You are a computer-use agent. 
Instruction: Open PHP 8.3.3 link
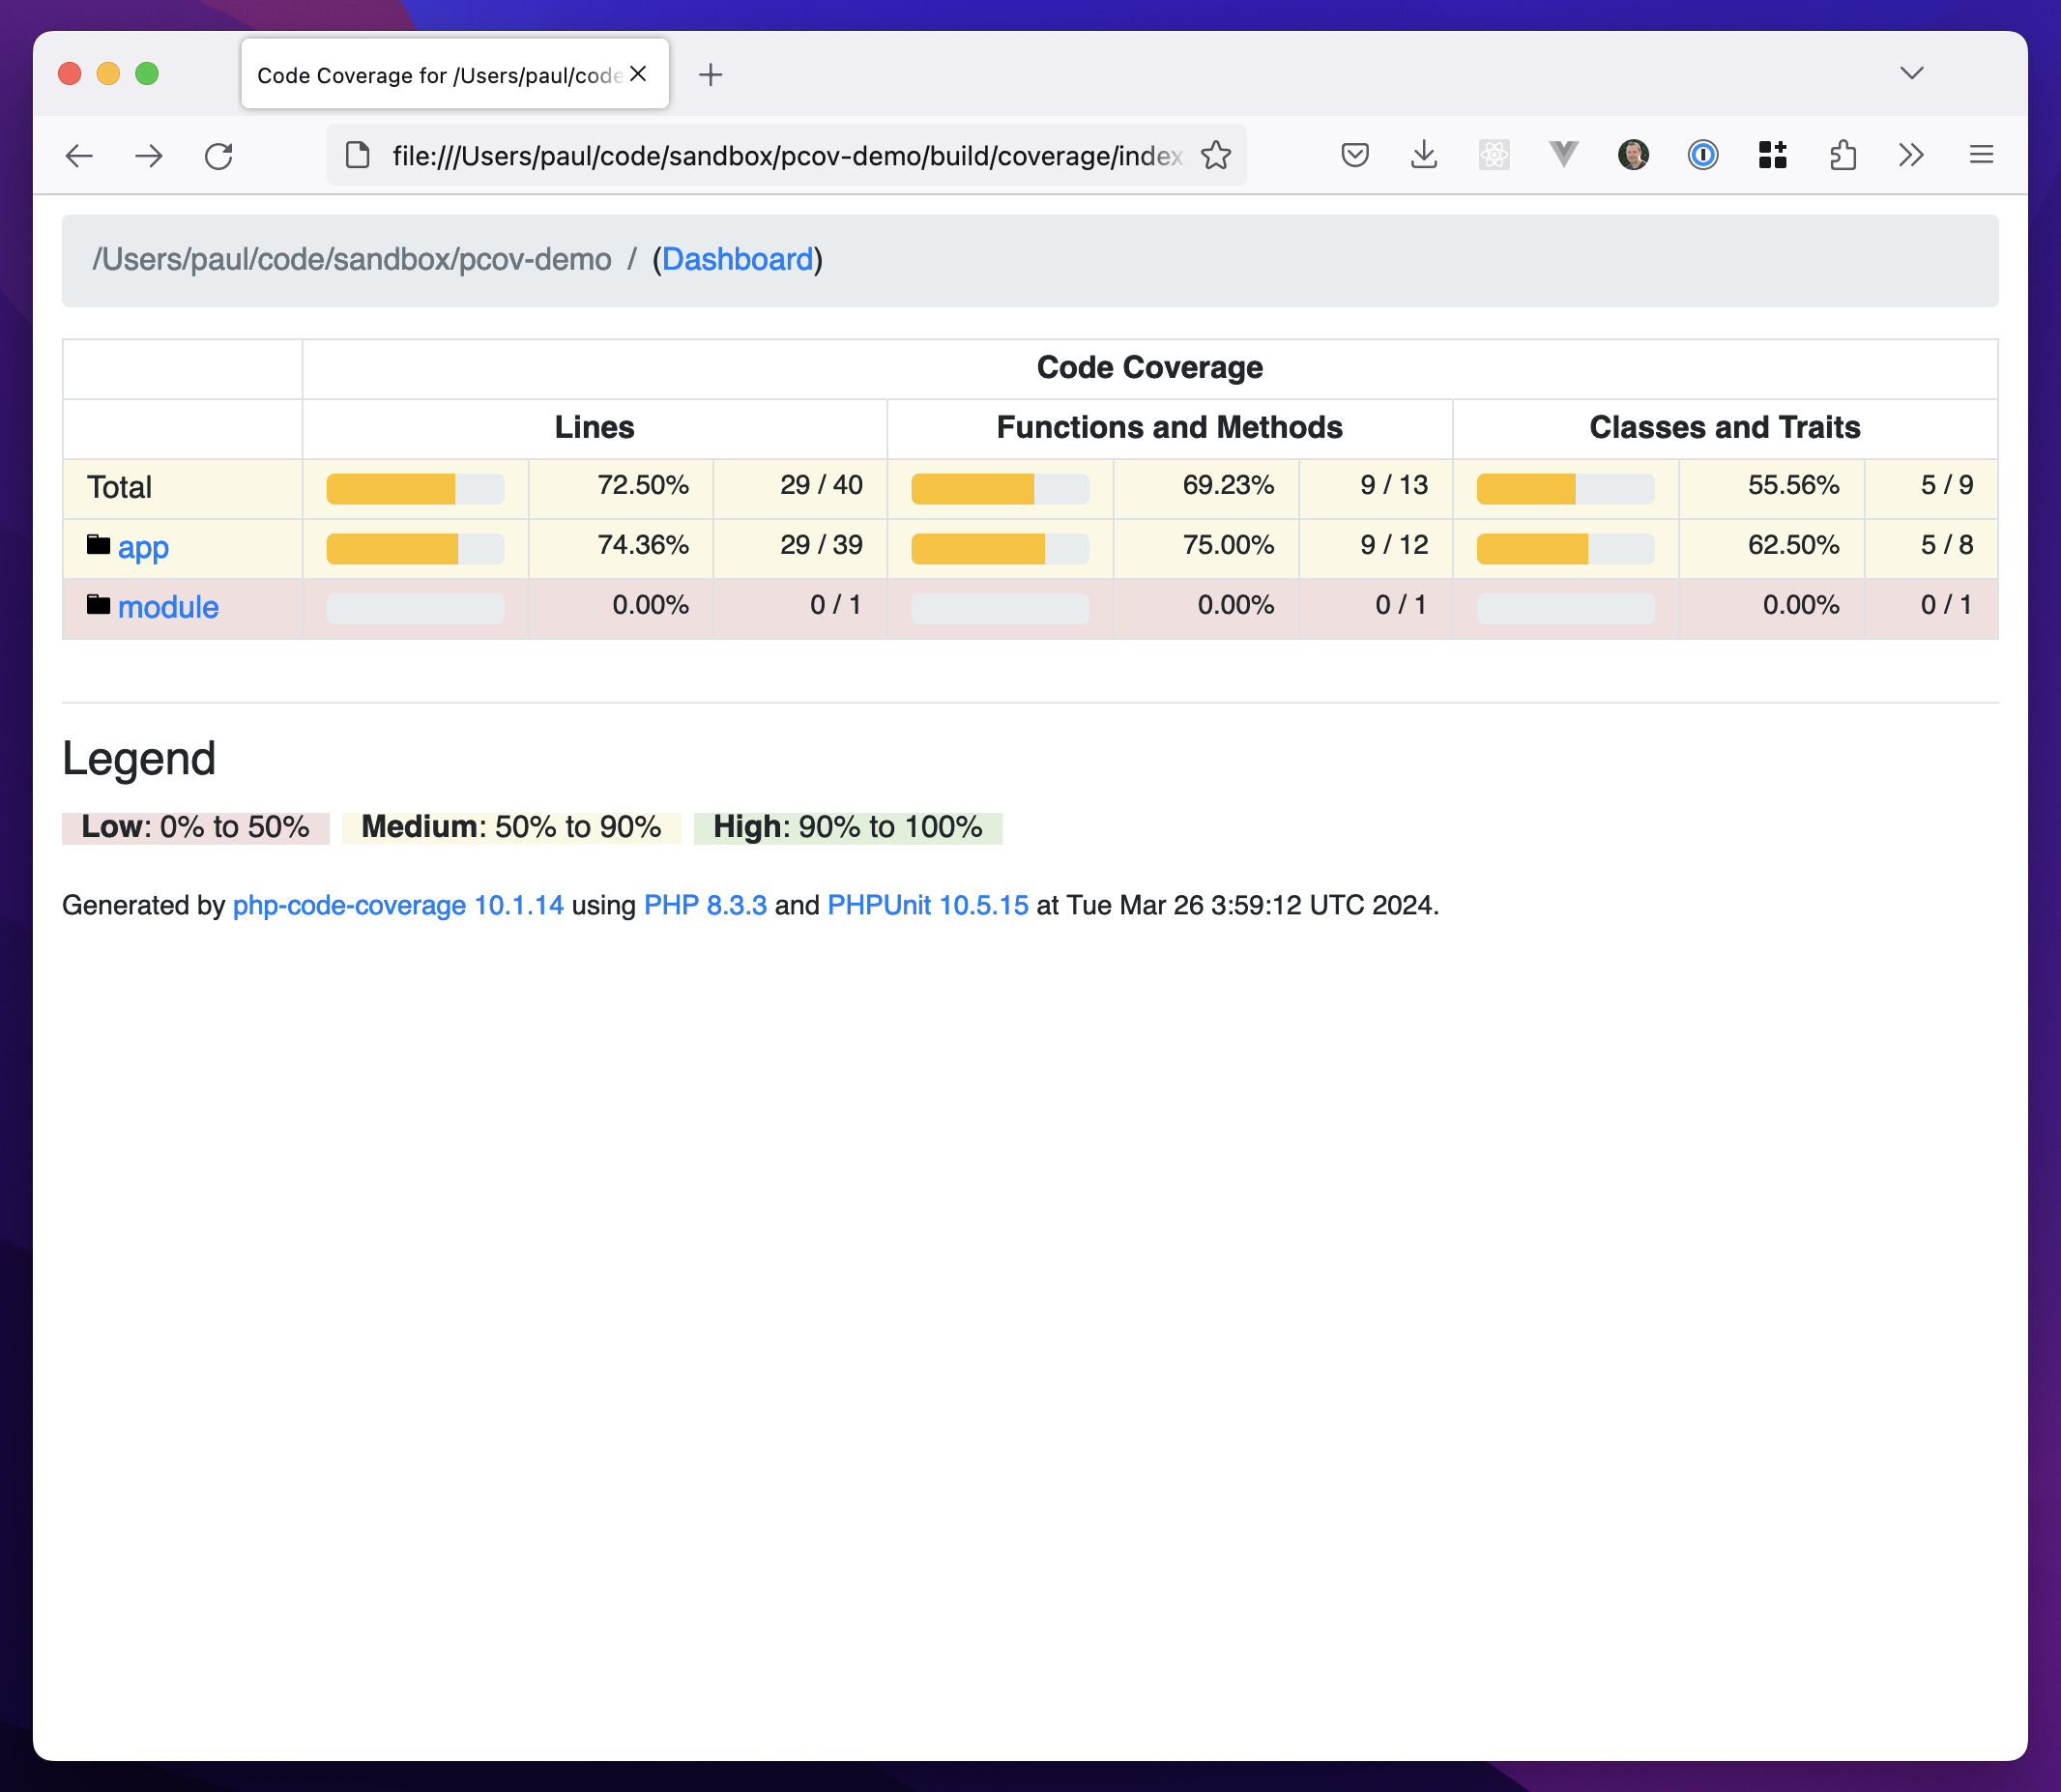(x=705, y=905)
